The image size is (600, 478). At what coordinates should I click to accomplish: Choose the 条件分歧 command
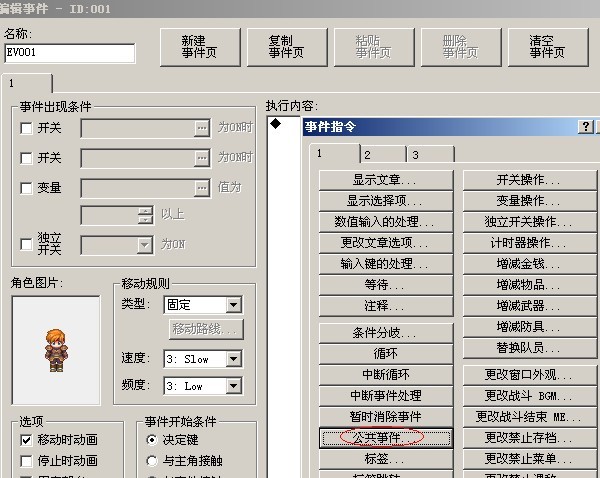pos(386,333)
